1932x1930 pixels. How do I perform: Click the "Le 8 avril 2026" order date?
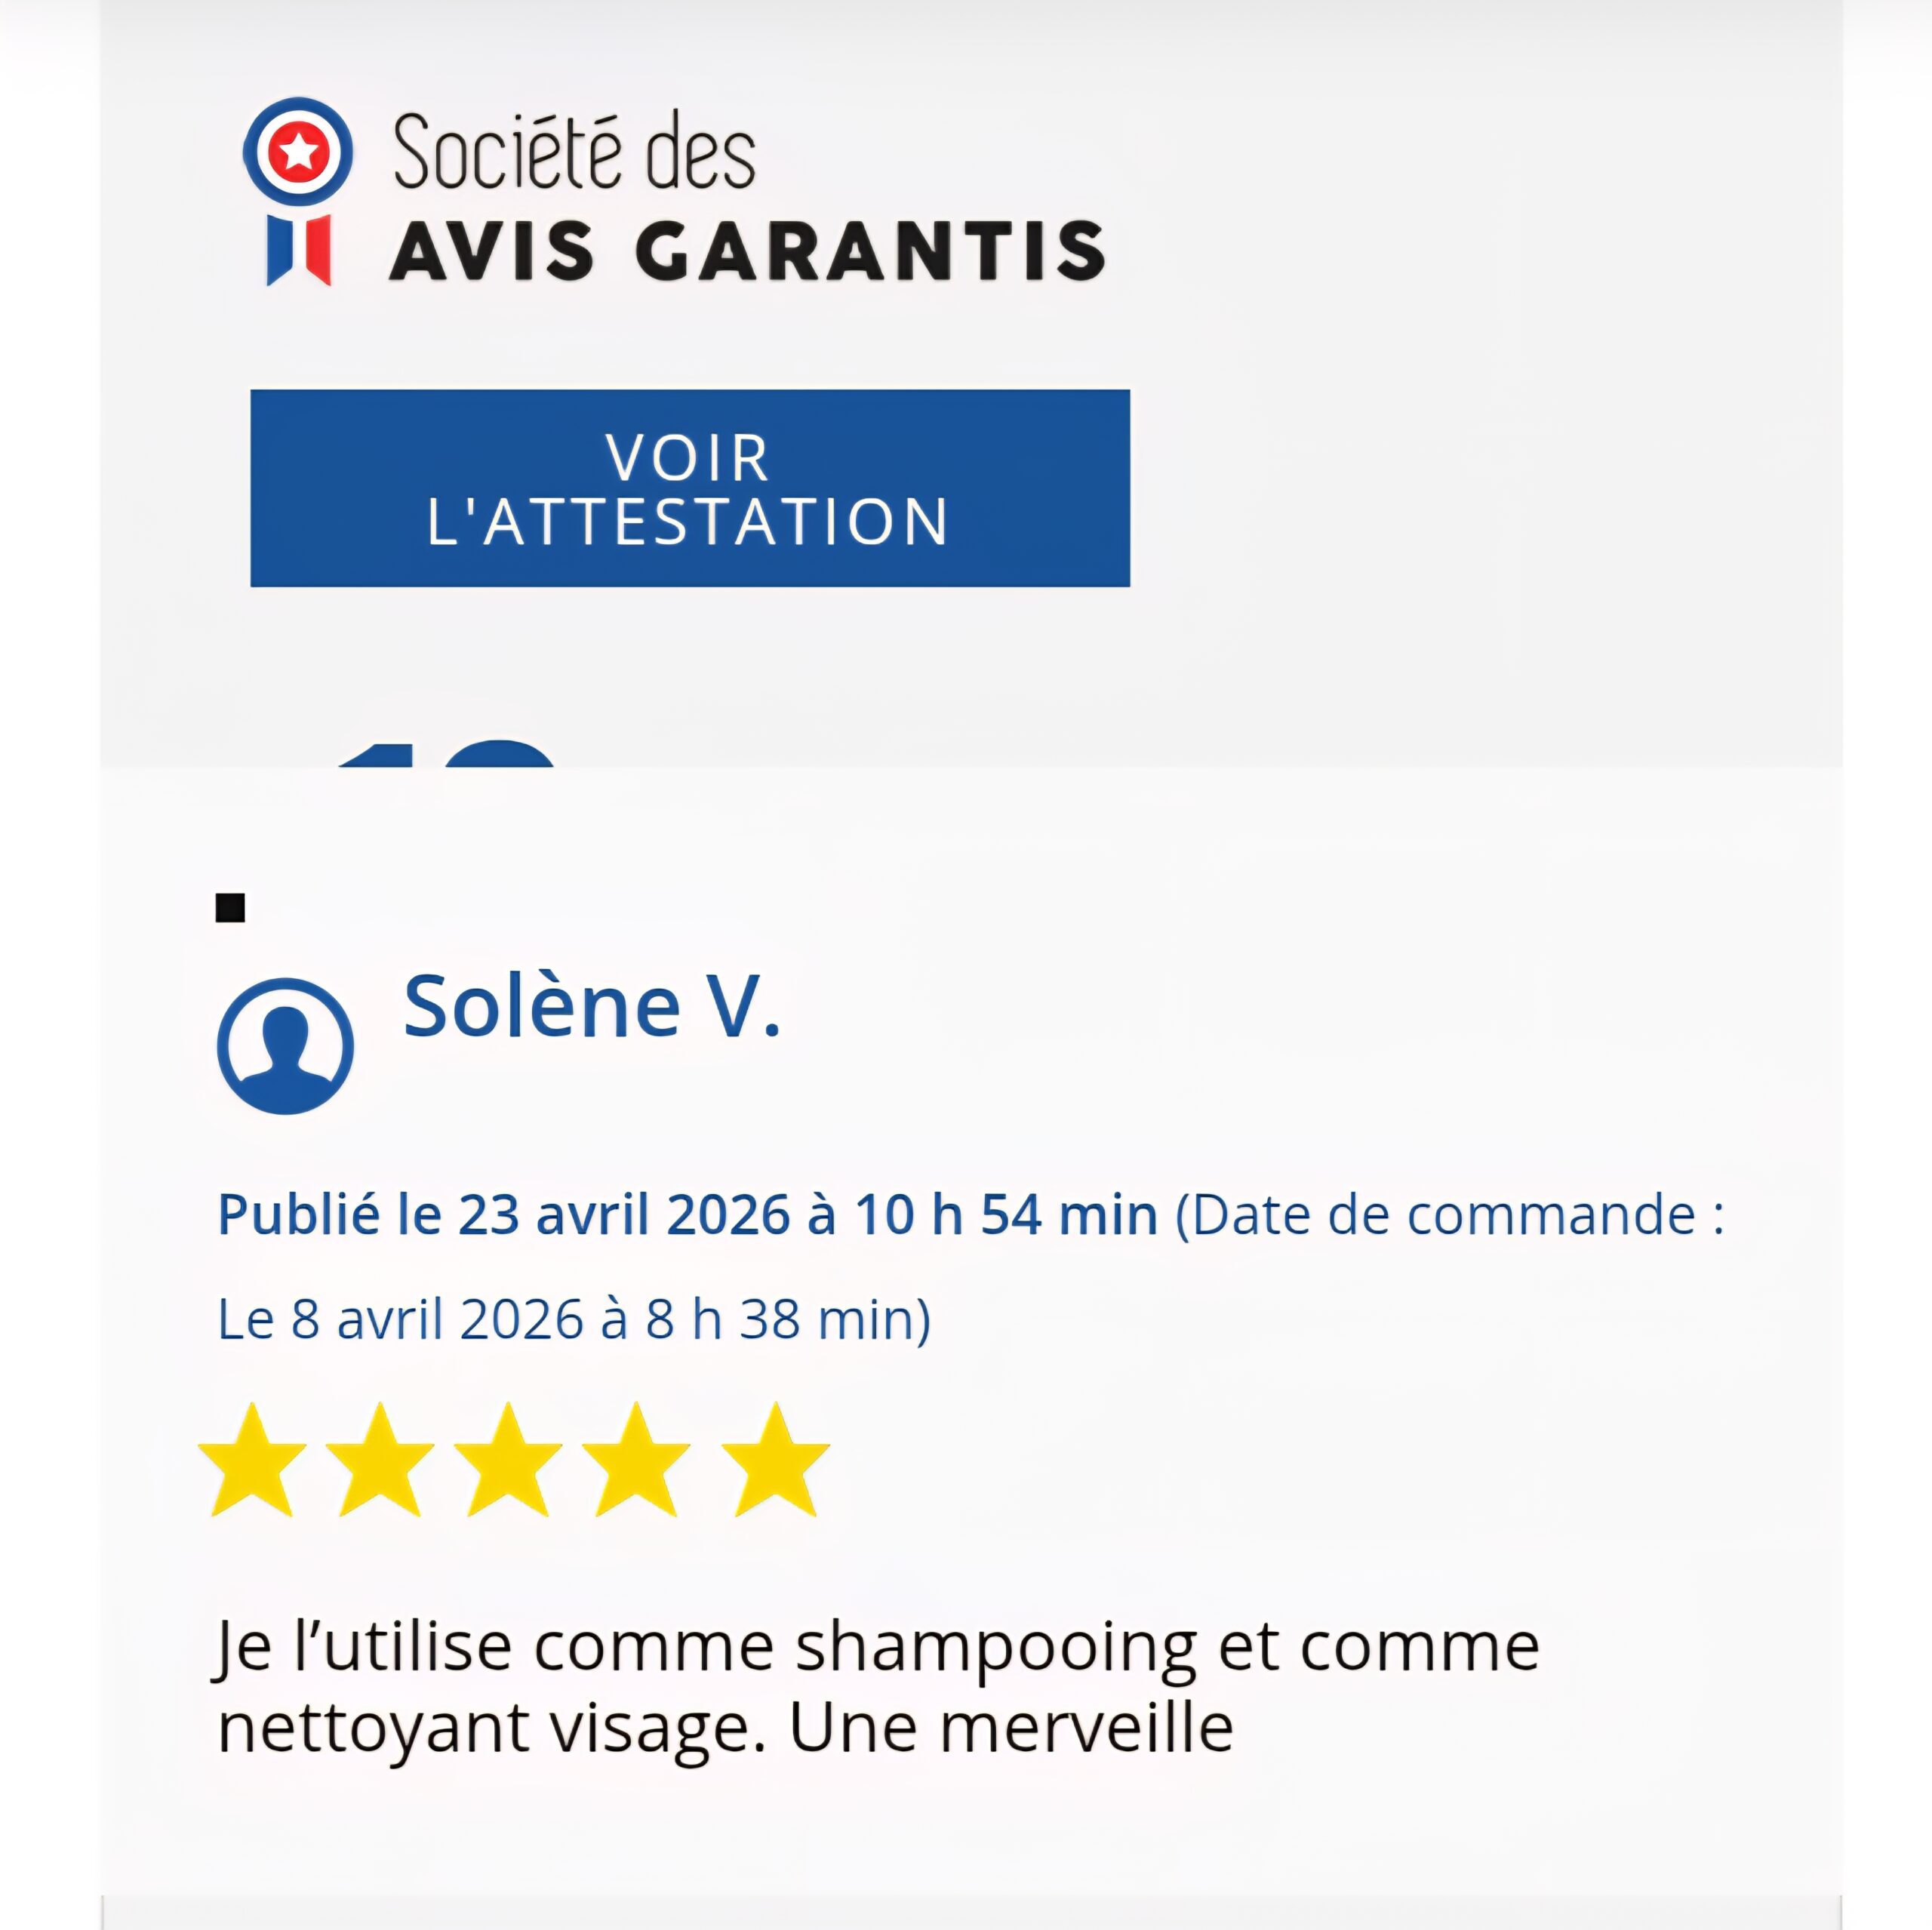[400, 1319]
